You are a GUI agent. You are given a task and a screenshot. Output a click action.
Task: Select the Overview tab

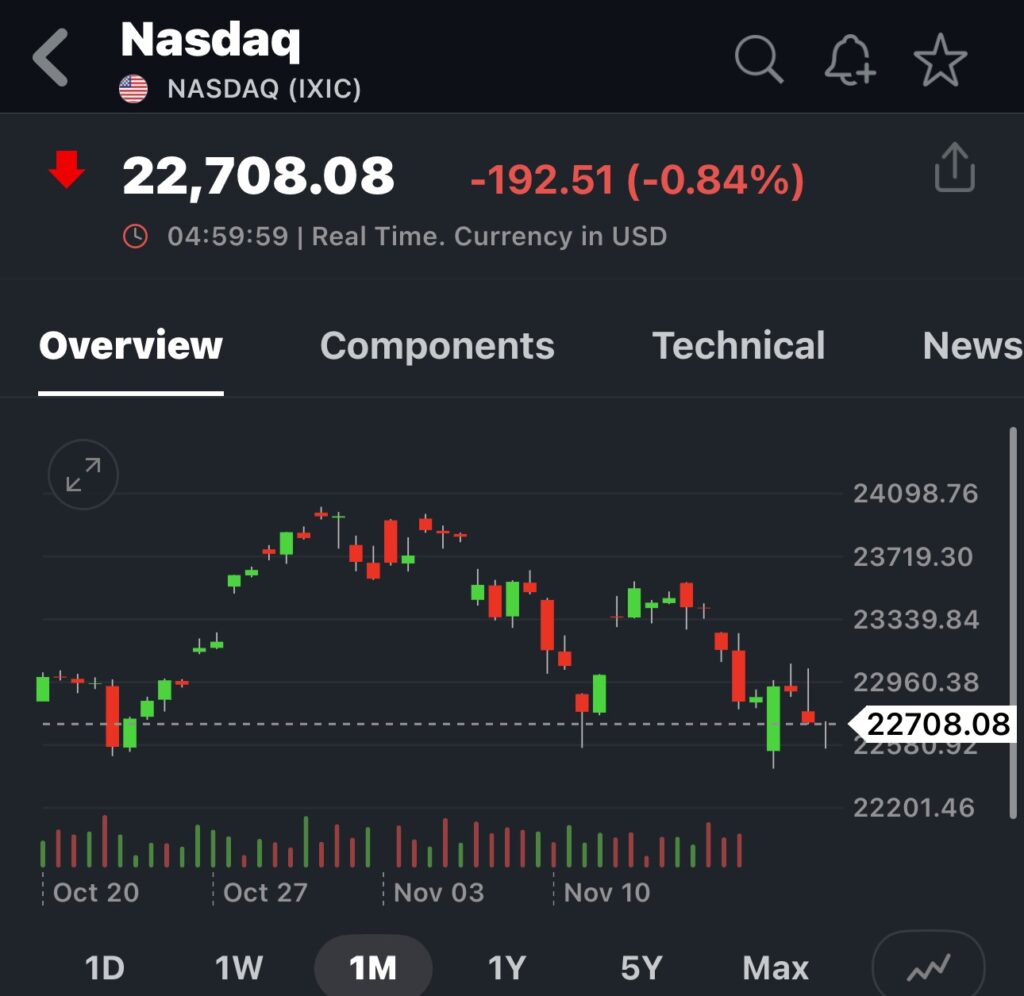131,346
